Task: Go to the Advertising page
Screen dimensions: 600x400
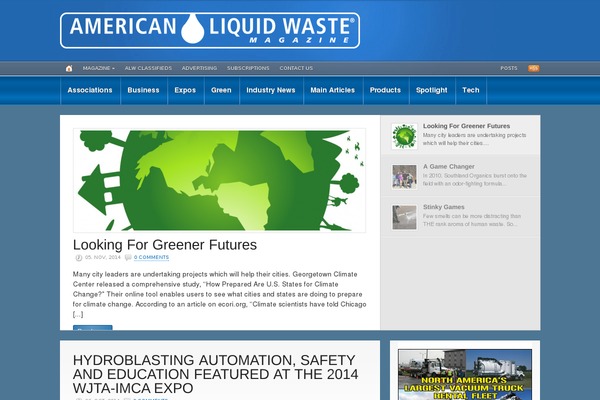Action: click(199, 68)
